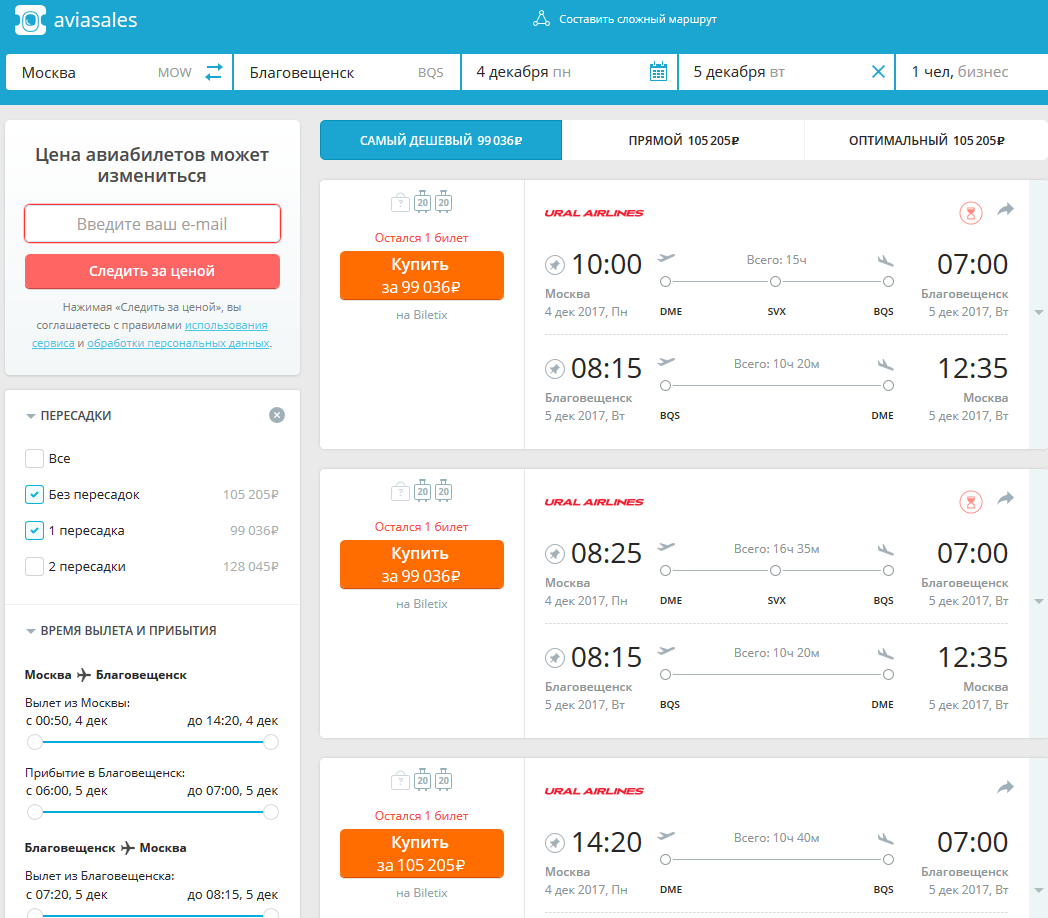Enable the 2 пересадки checkbox
Image resolution: width=1048 pixels, height=918 pixels.
coord(34,567)
